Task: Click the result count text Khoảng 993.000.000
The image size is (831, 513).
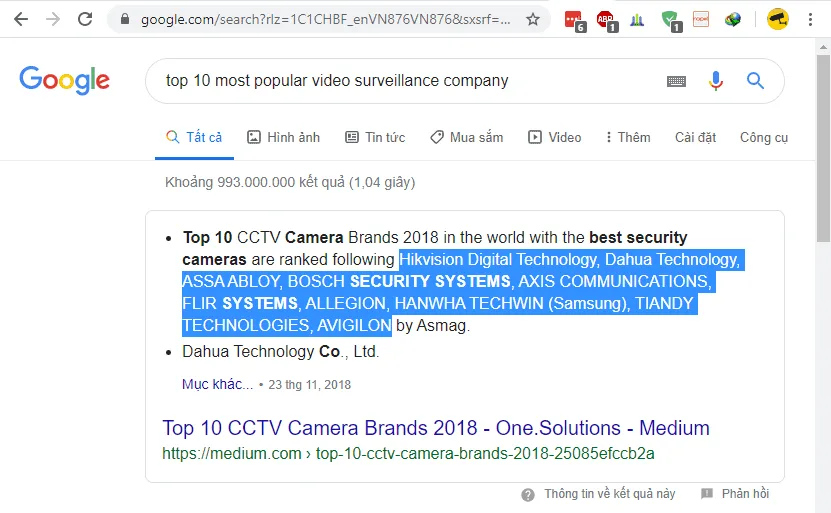Action: pos(290,182)
